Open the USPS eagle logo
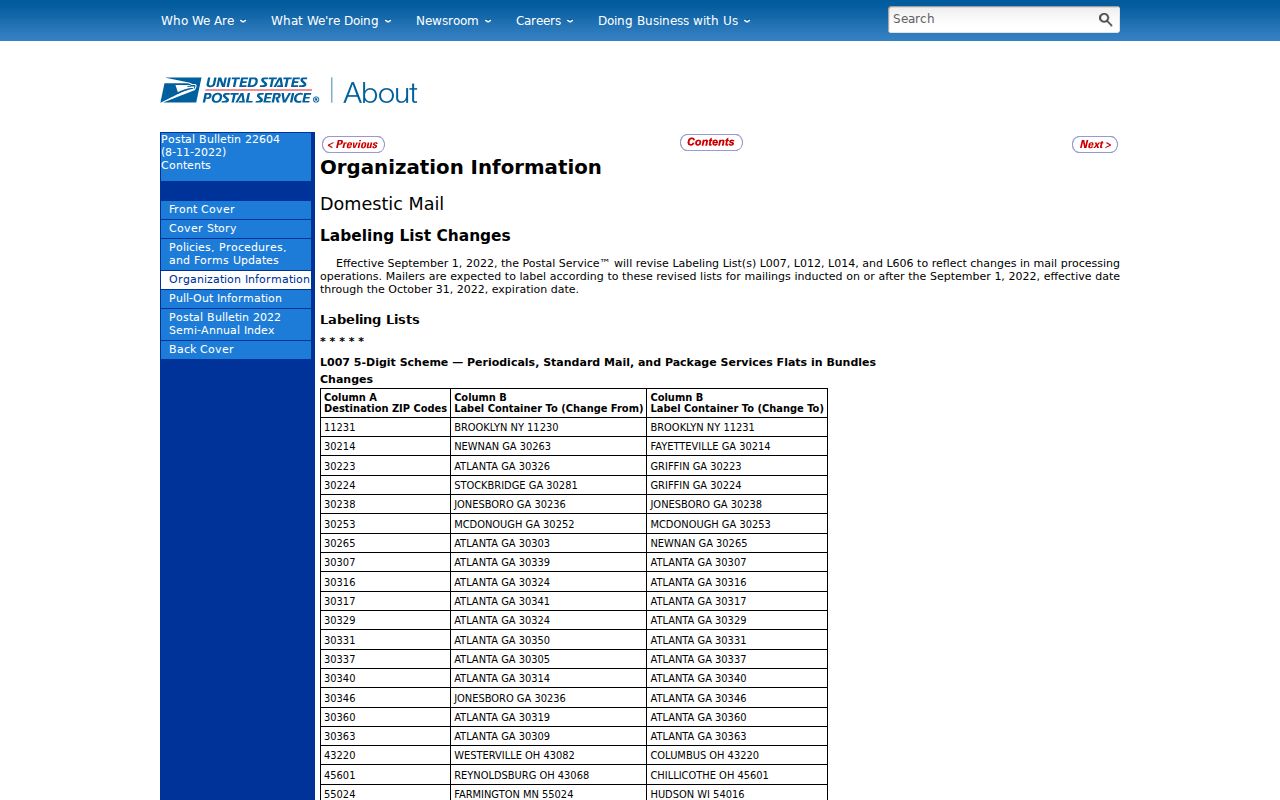 239,90
